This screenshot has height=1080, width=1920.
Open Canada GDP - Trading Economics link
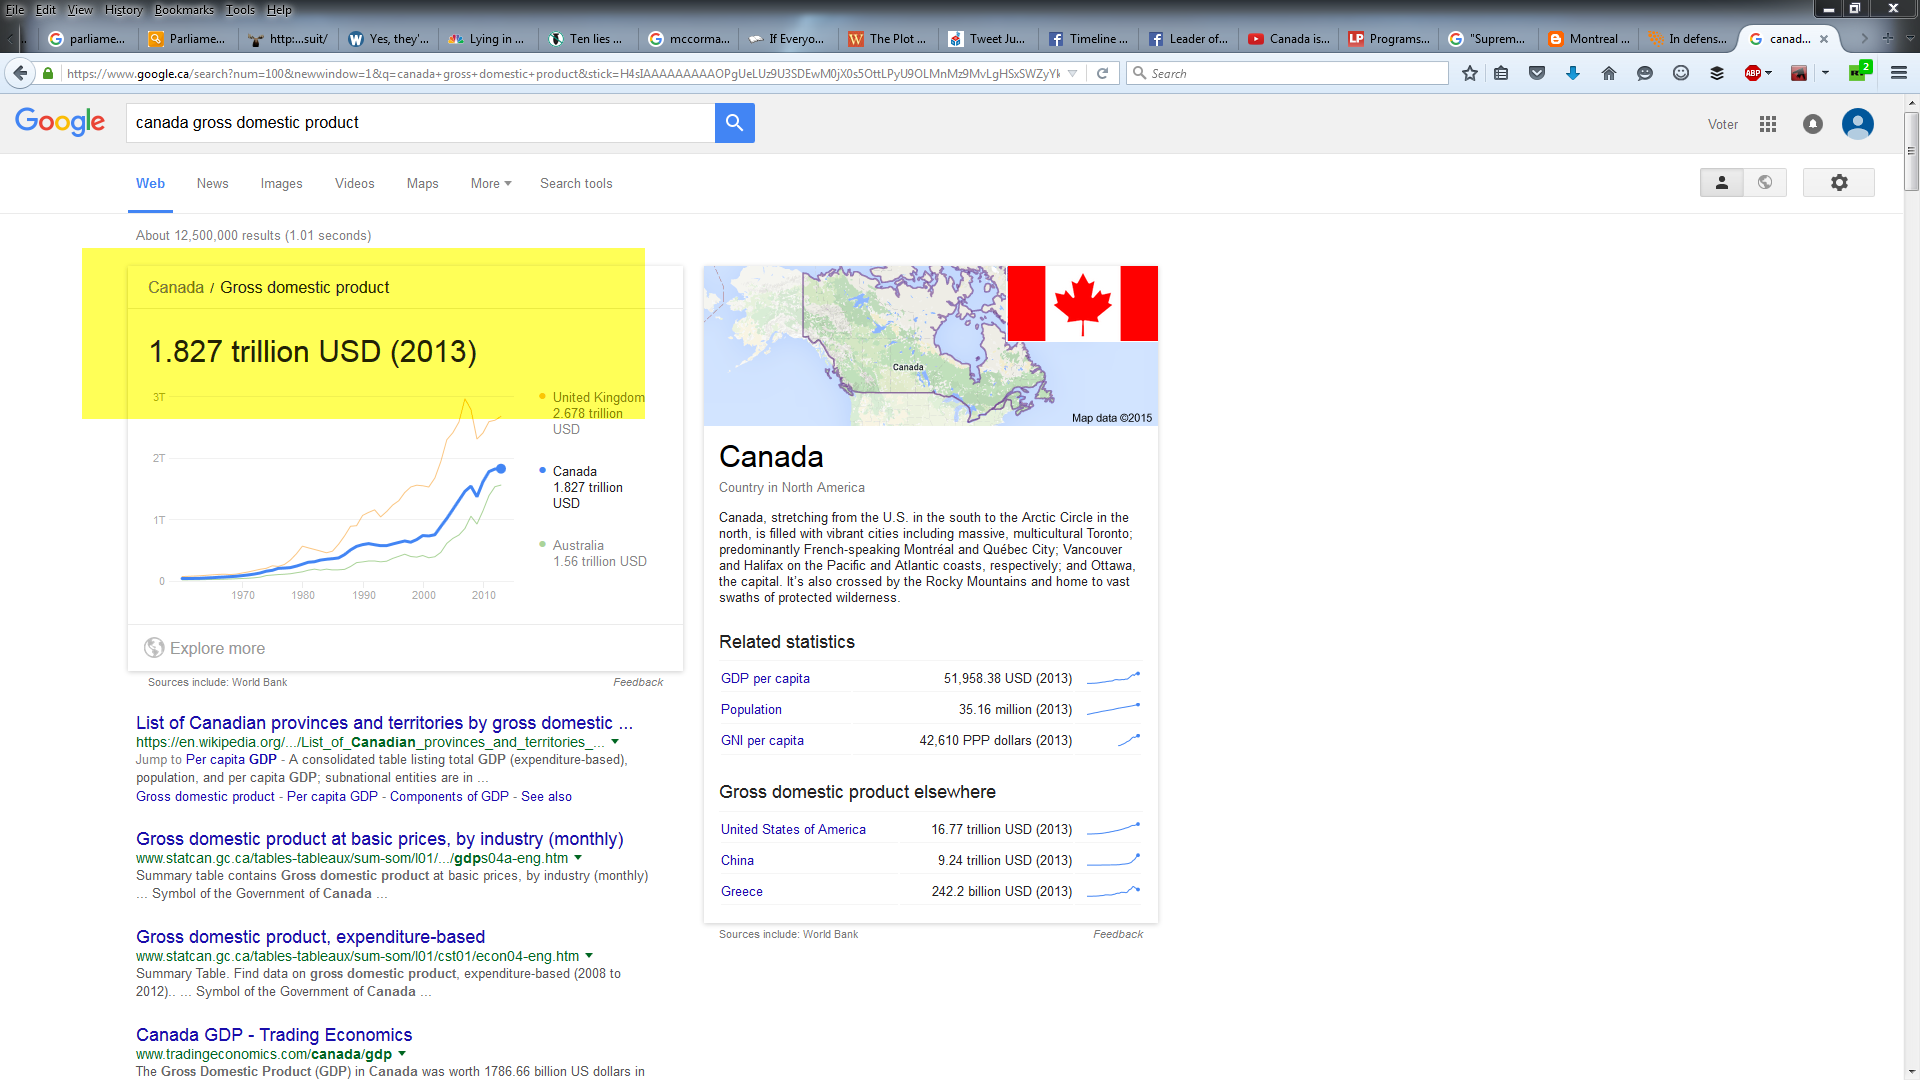(x=274, y=1035)
